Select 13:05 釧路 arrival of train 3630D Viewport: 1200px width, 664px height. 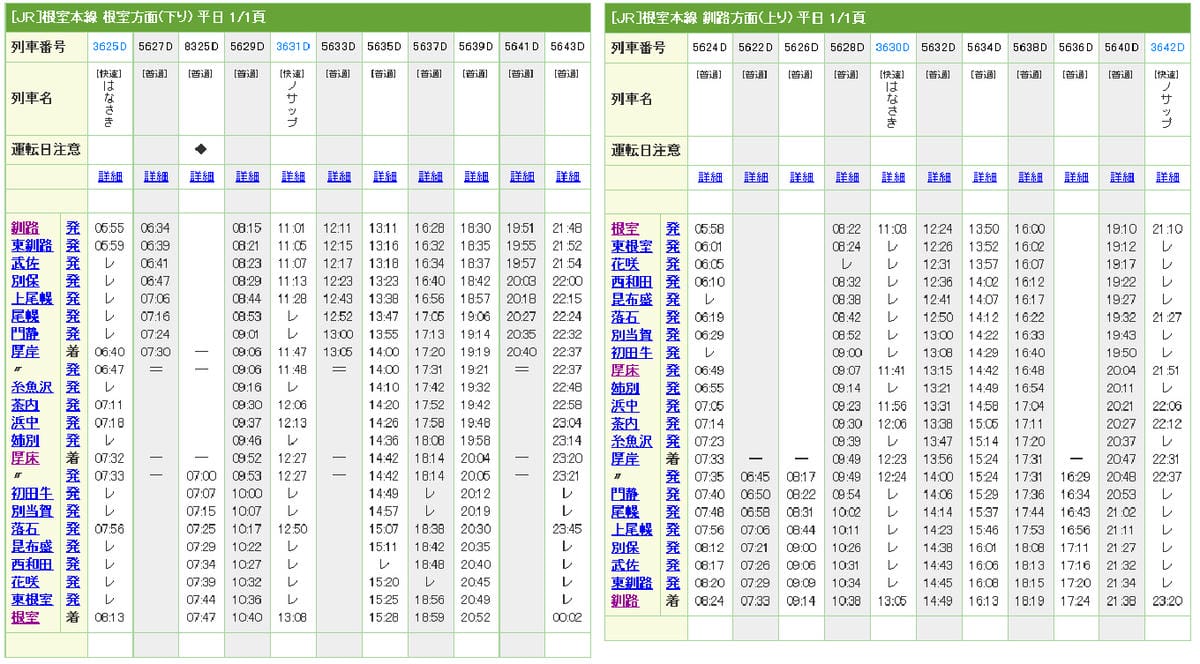[x=893, y=601]
